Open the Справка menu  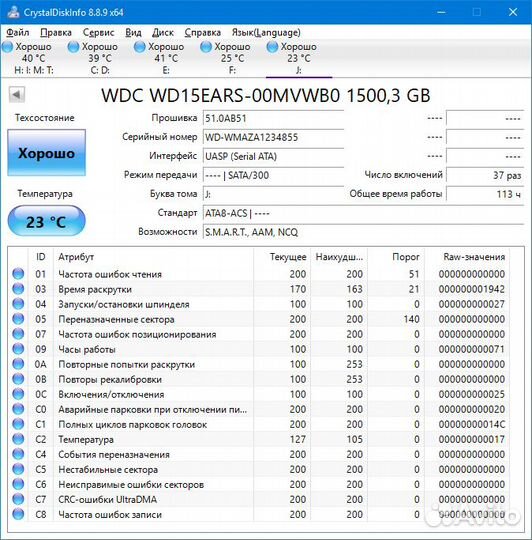202,33
